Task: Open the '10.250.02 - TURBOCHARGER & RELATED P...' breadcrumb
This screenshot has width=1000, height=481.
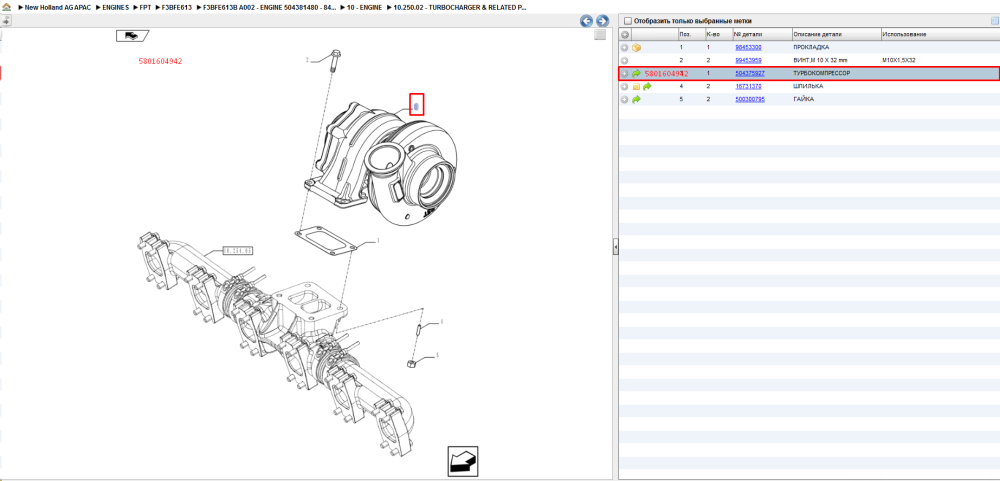Action: [x=460, y=6]
